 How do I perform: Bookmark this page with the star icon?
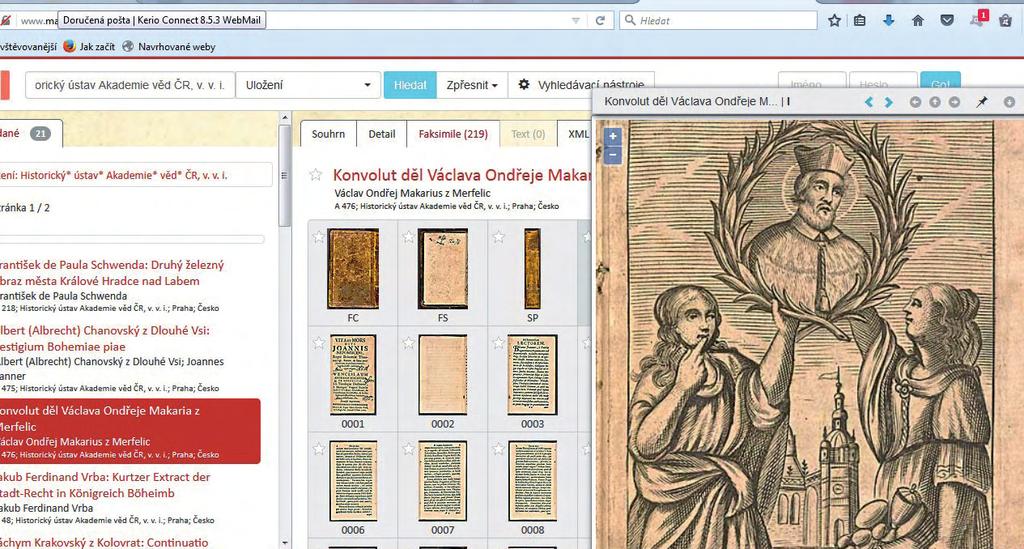834,20
